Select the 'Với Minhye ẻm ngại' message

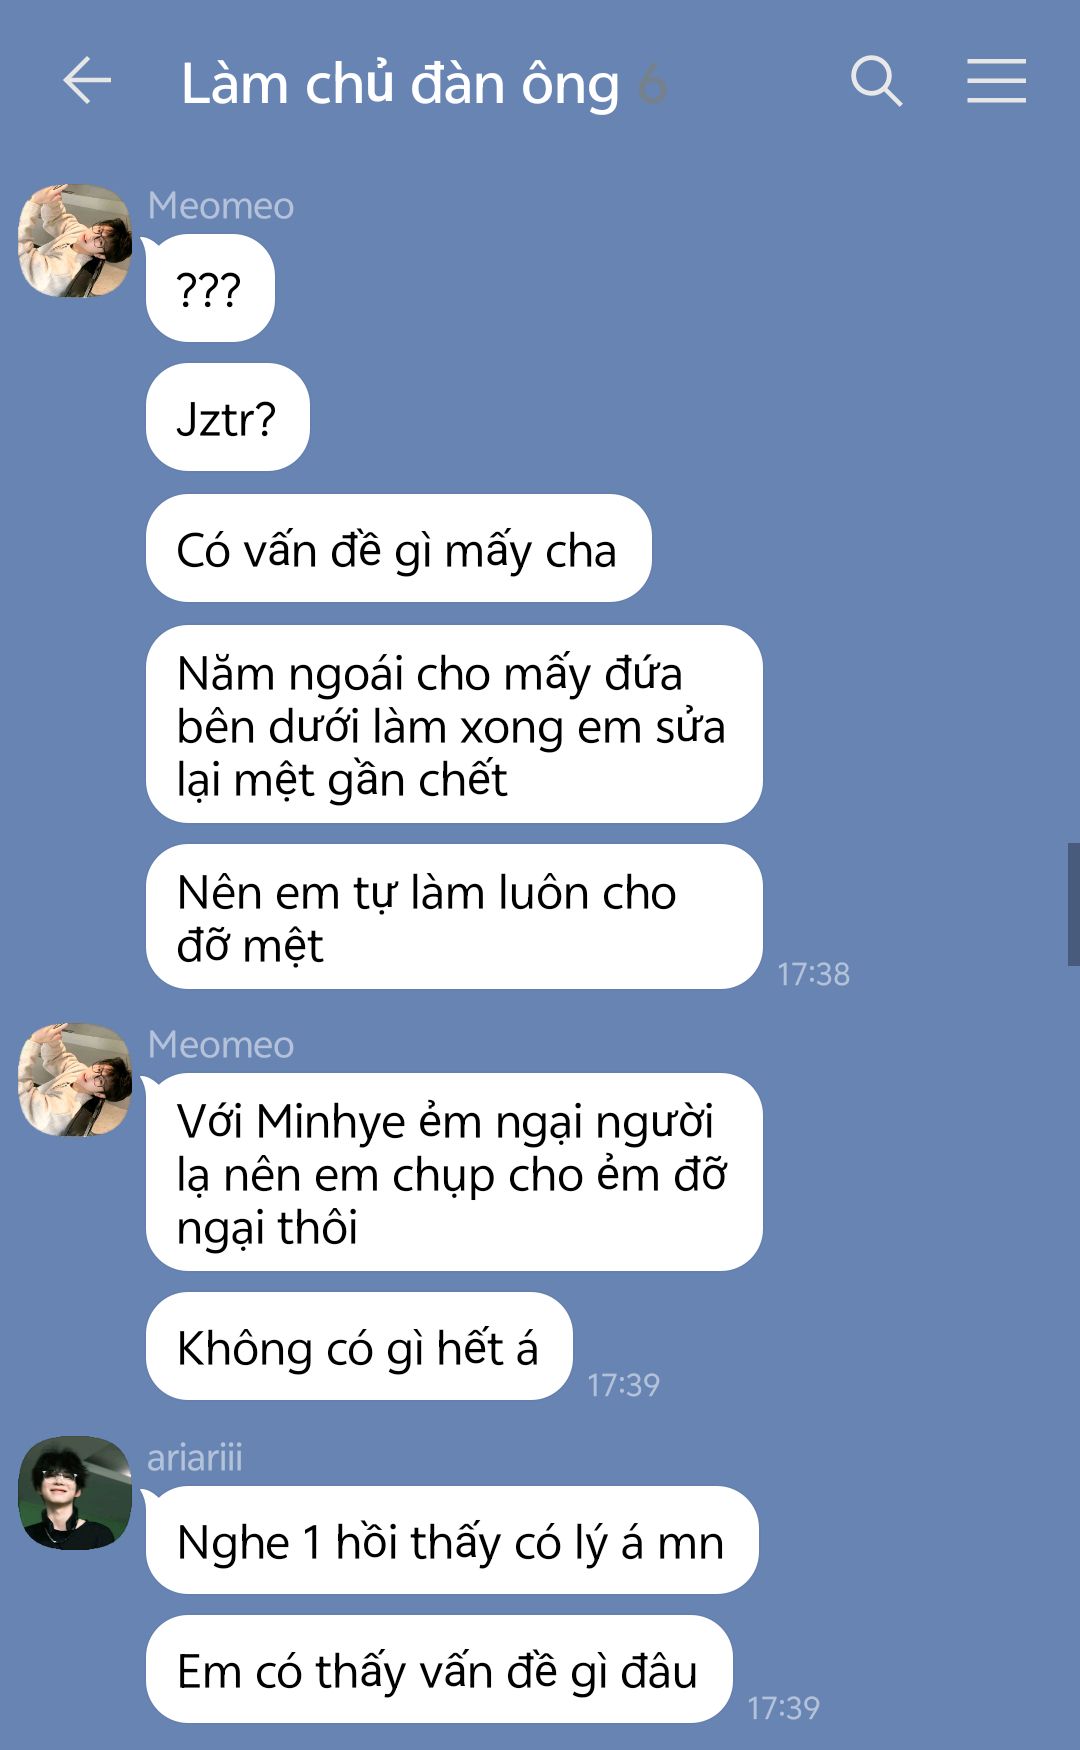pyautogui.click(x=454, y=1172)
